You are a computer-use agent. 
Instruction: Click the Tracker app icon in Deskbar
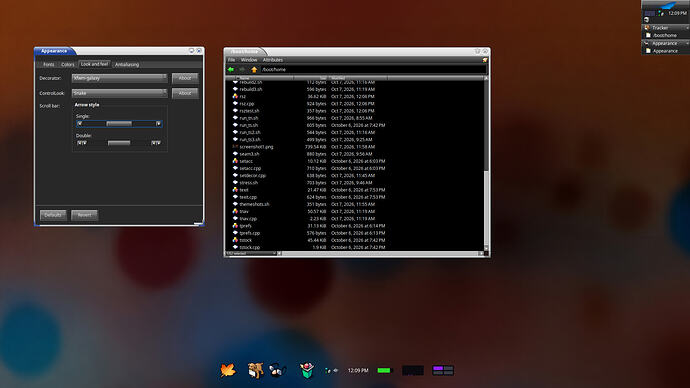point(647,28)
